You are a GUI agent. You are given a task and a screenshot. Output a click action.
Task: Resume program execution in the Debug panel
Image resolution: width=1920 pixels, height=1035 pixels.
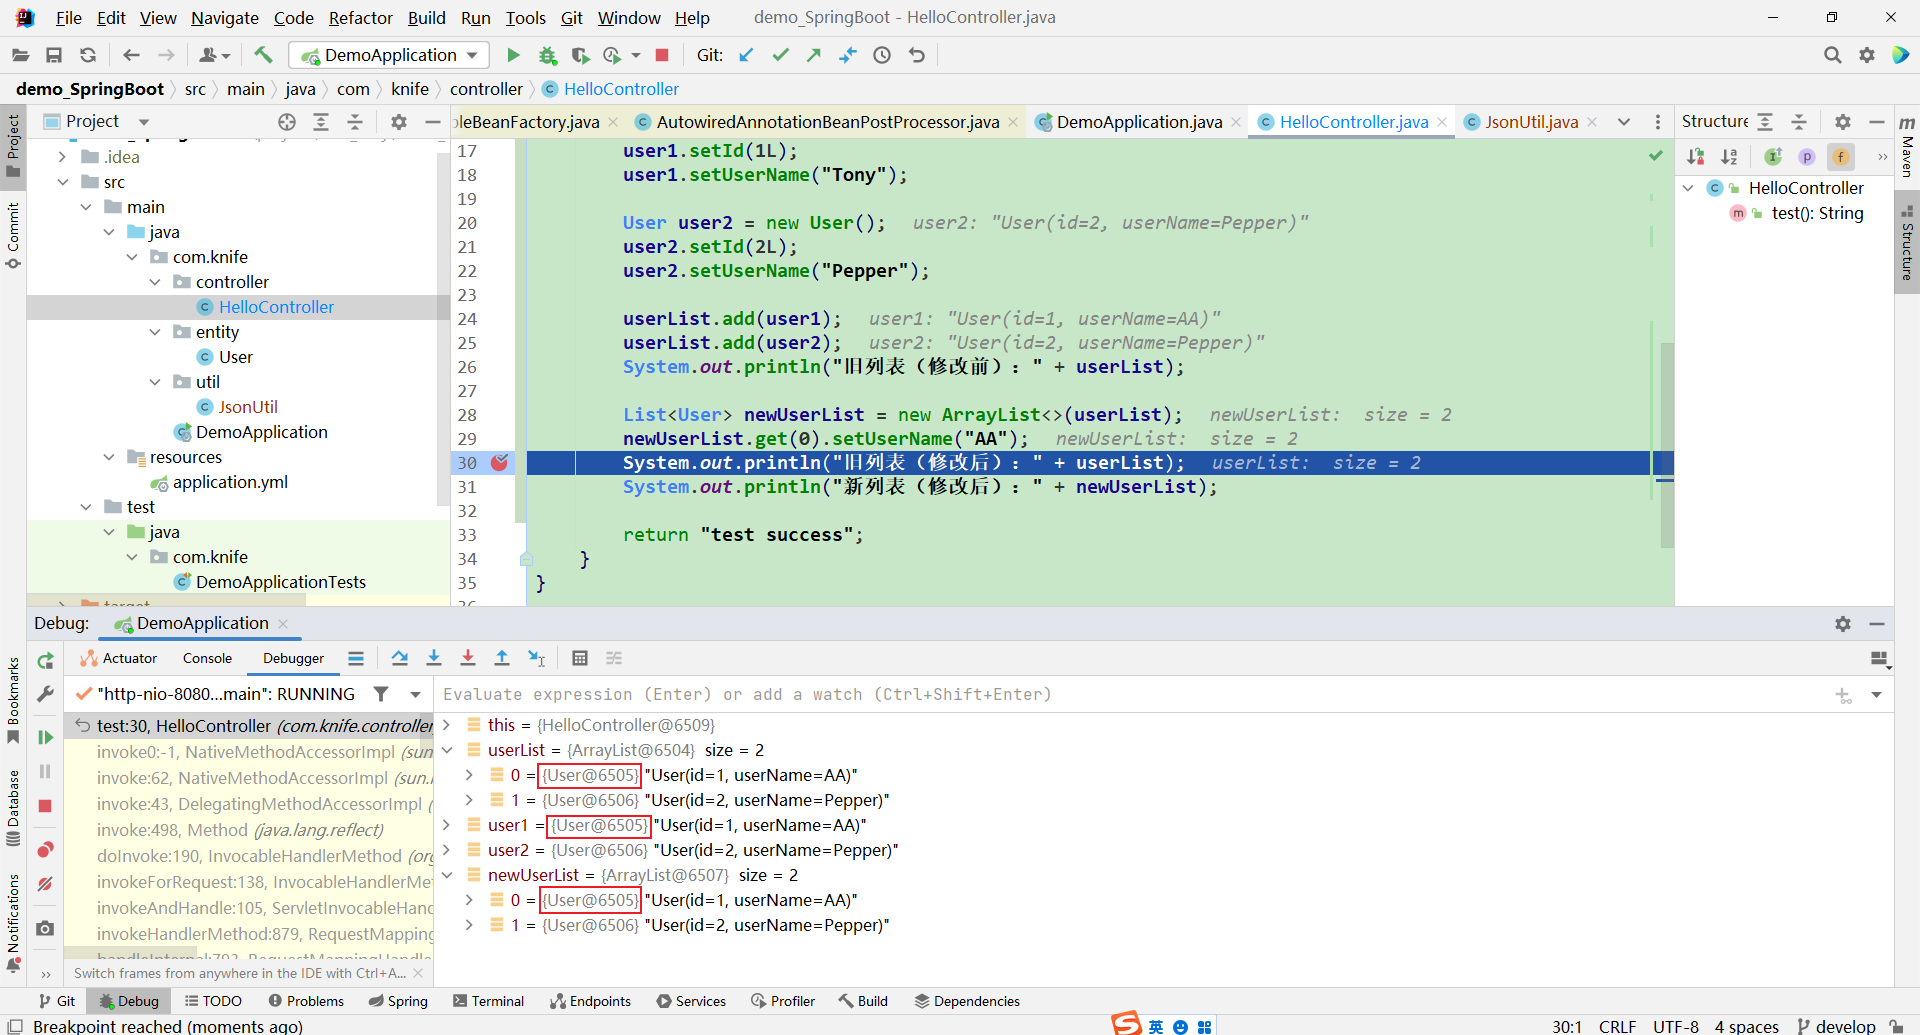click(45, 737)
